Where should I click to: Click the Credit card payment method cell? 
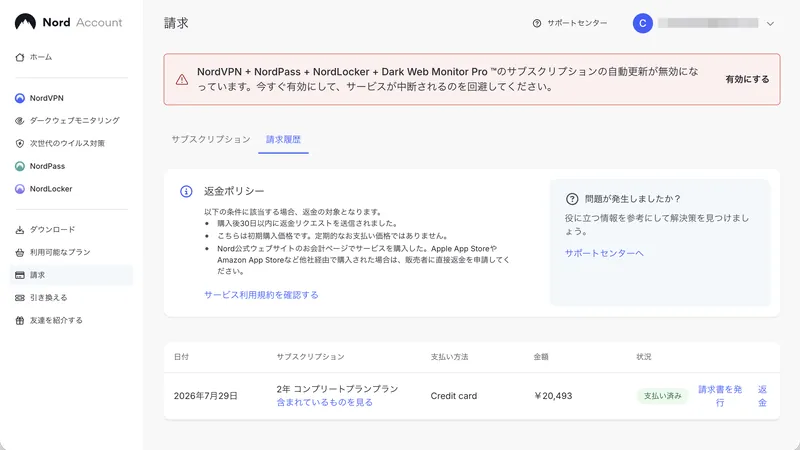pos(454,396)
